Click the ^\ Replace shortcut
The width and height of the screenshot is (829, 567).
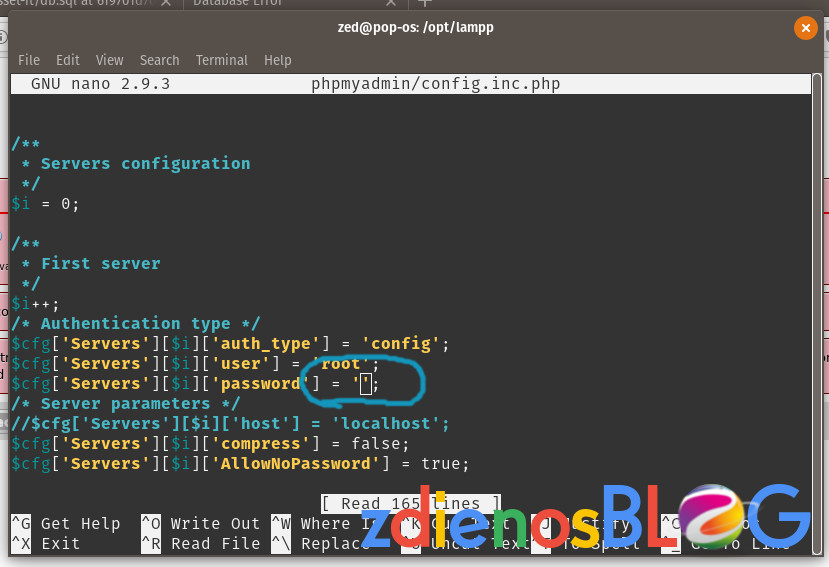tap(320, 544)
